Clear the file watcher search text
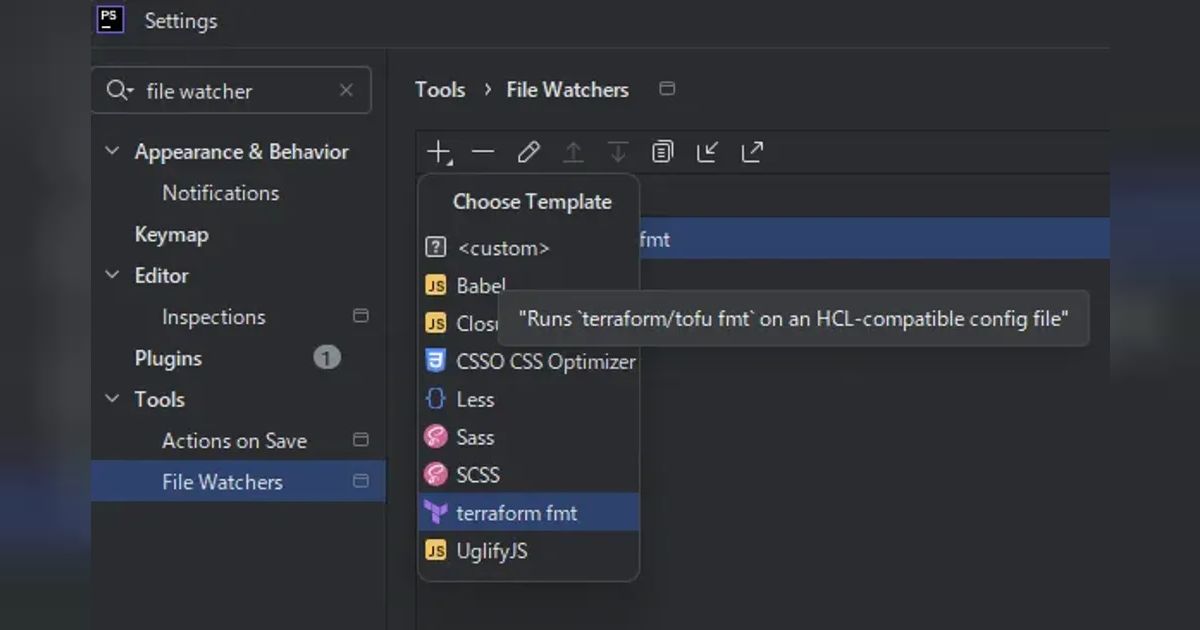Image resolution: width=1200 pixels, height=630 pixels. (x=346, y=90)
